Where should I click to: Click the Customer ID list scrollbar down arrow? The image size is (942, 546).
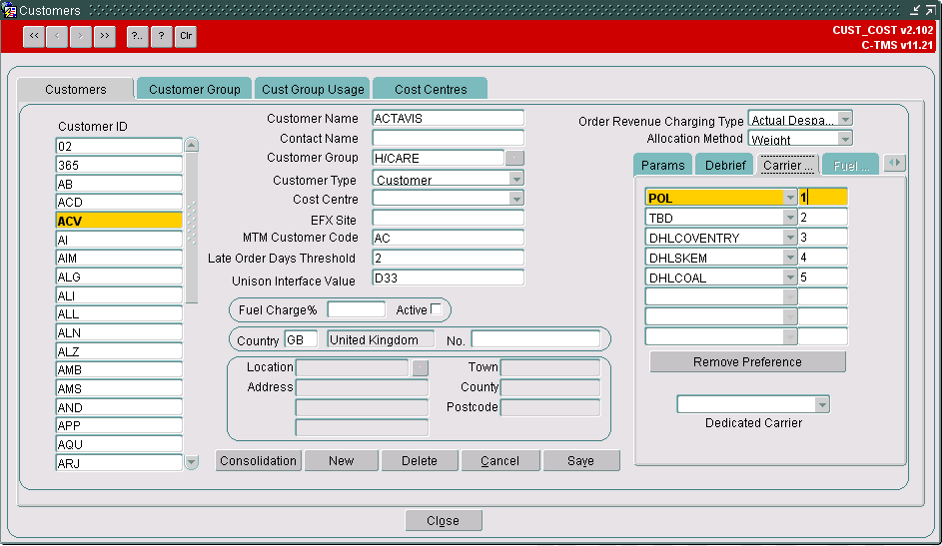(x=192, y=462)
